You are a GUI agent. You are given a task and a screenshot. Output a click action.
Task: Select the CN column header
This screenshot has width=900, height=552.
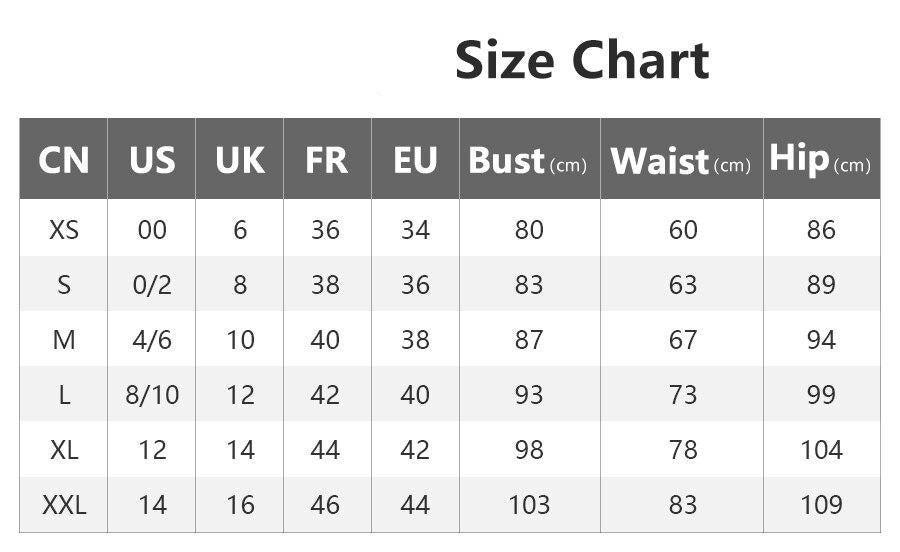coord(64,160)
